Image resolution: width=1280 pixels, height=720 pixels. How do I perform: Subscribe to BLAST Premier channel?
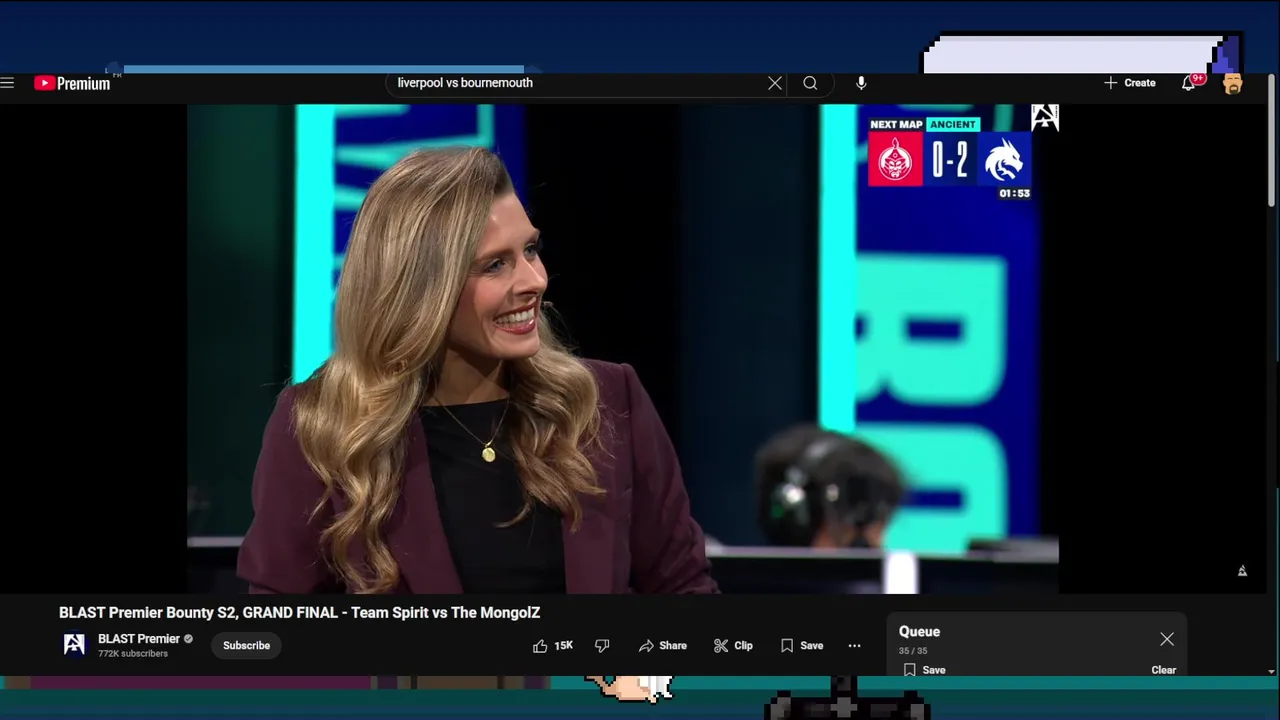pyautogui.click(x=246, y=646)
